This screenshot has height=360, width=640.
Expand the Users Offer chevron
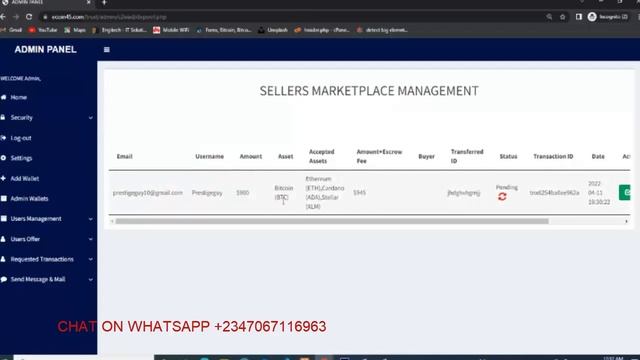coord(91,239)
